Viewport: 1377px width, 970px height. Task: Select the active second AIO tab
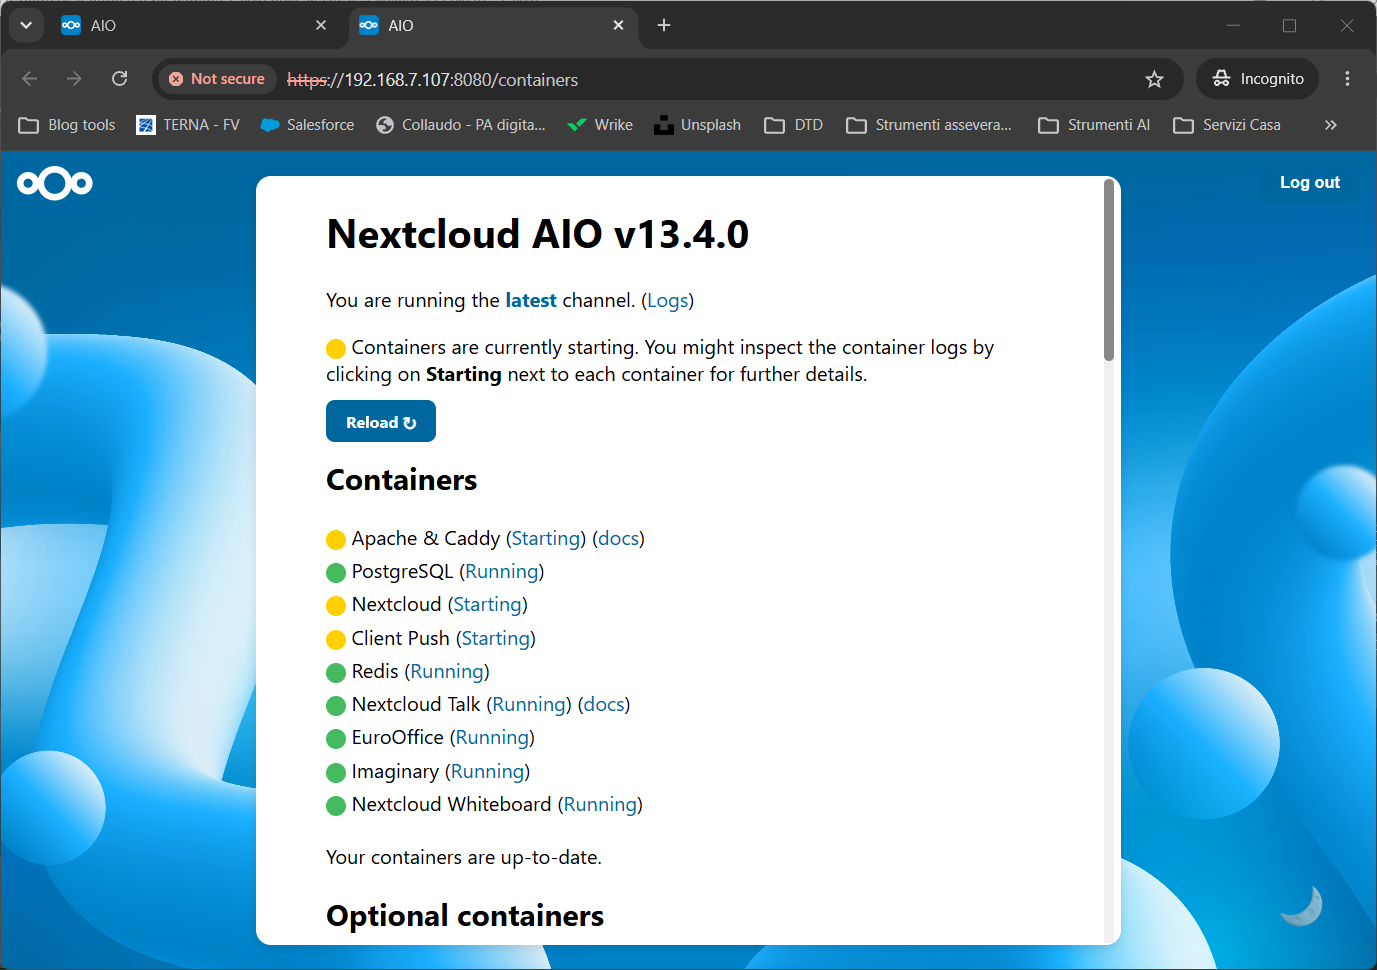click(493, 25)
